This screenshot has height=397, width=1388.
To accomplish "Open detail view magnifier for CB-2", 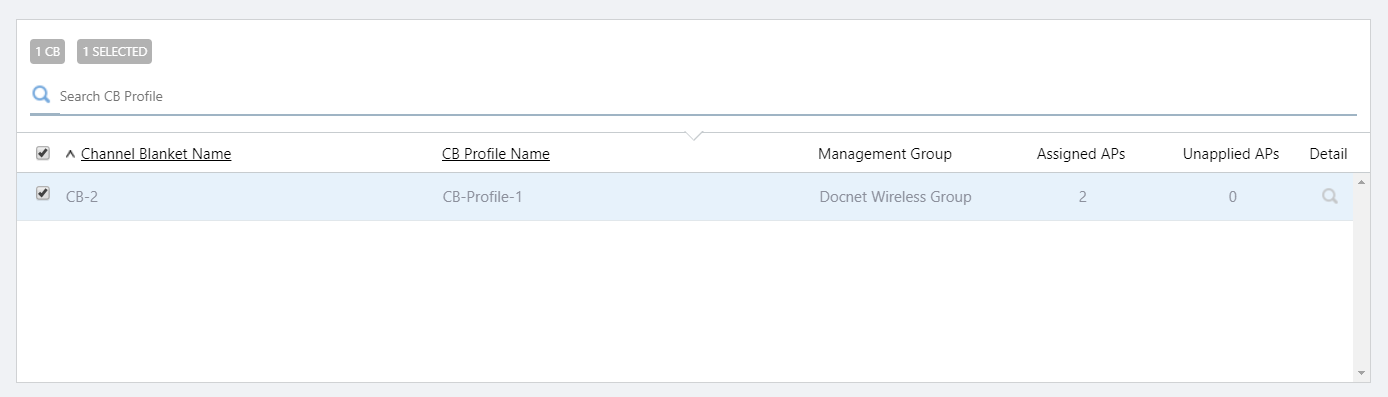I will [x=1329, y=197].
